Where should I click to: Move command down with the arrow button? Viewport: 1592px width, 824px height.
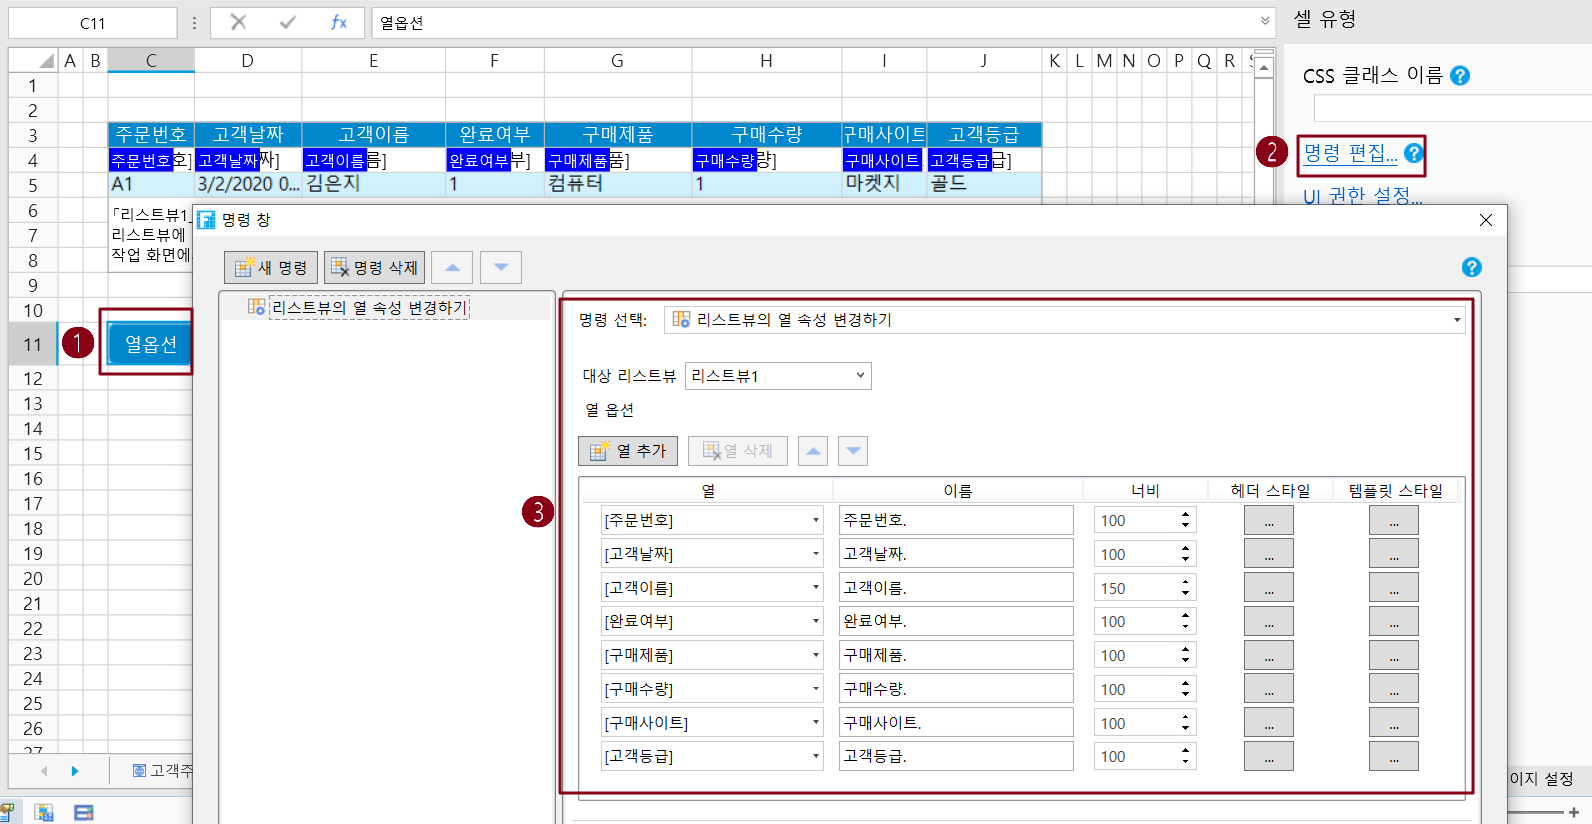[x=501, y=267]
